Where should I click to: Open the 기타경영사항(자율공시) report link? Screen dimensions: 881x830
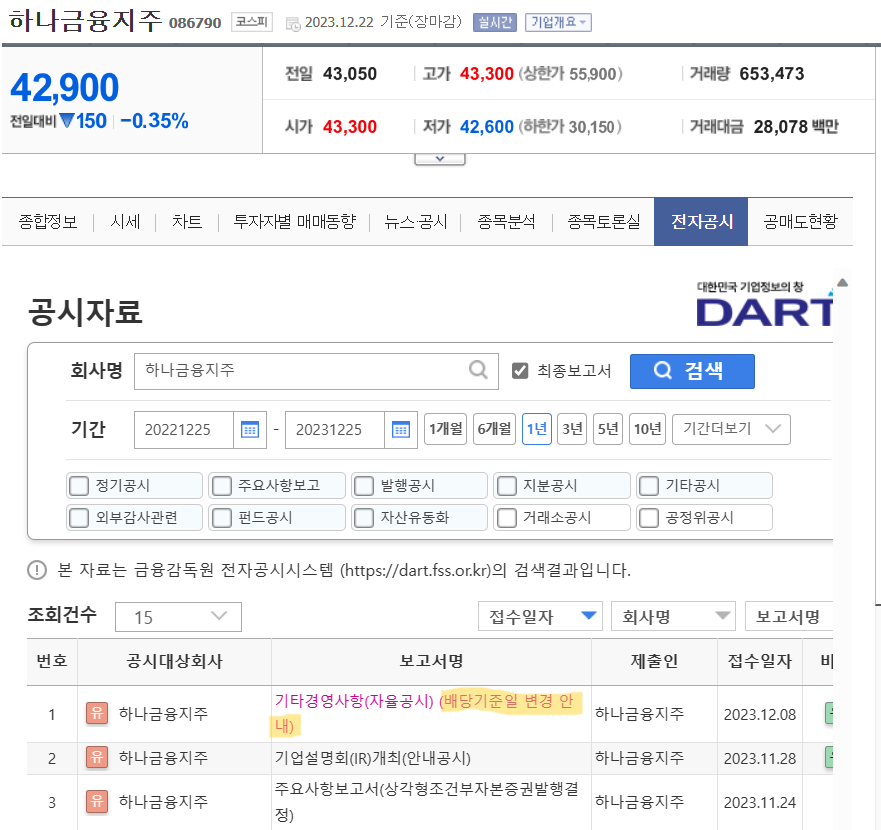click(424, 713)
